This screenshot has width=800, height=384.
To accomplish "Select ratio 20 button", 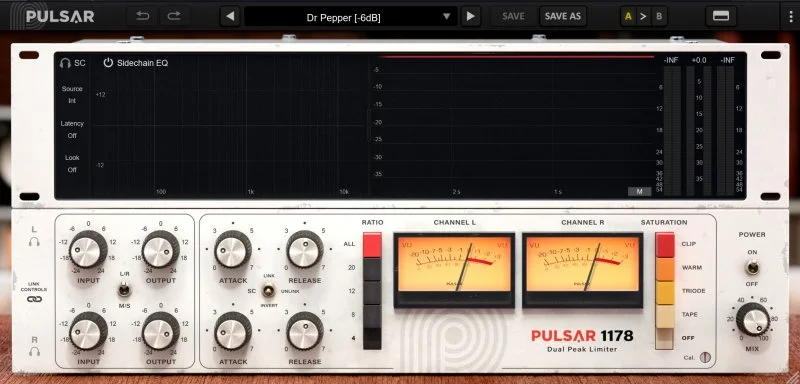I will click(x=372, y=269).
